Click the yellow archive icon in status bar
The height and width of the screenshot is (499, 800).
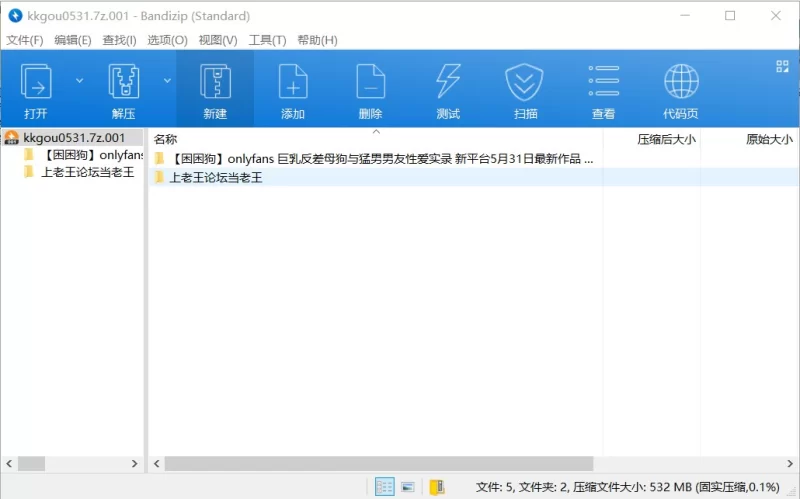436,487
